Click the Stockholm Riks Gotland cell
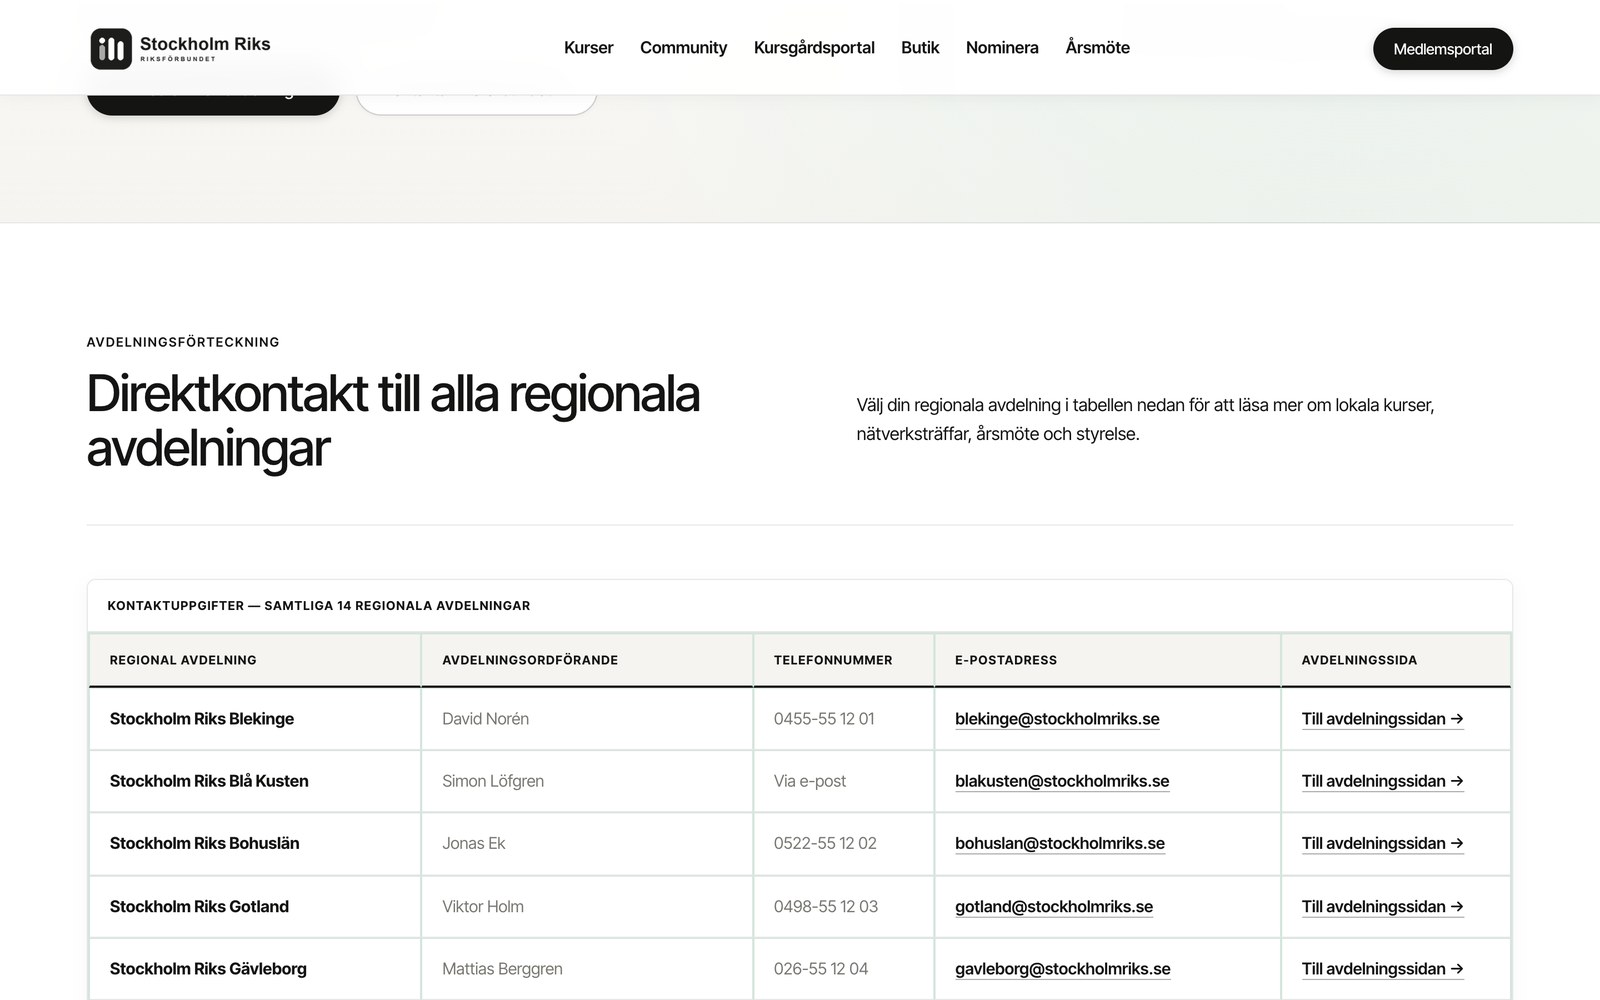This screenshot has width=1600, height=1000. 255,907
